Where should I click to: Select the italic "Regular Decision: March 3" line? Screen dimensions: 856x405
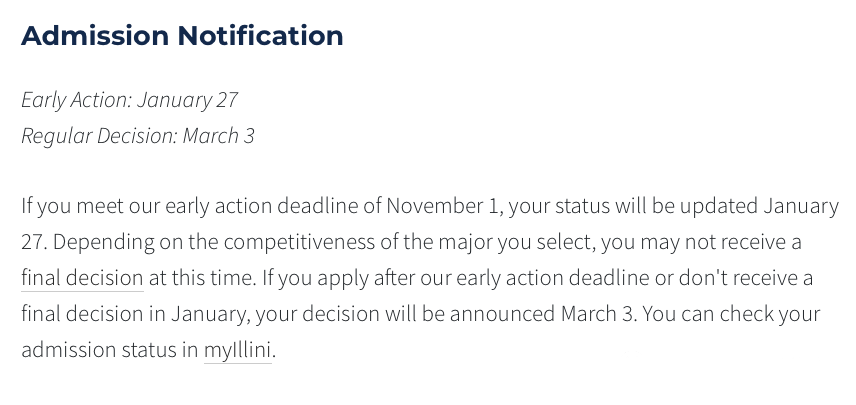point(138,135)
